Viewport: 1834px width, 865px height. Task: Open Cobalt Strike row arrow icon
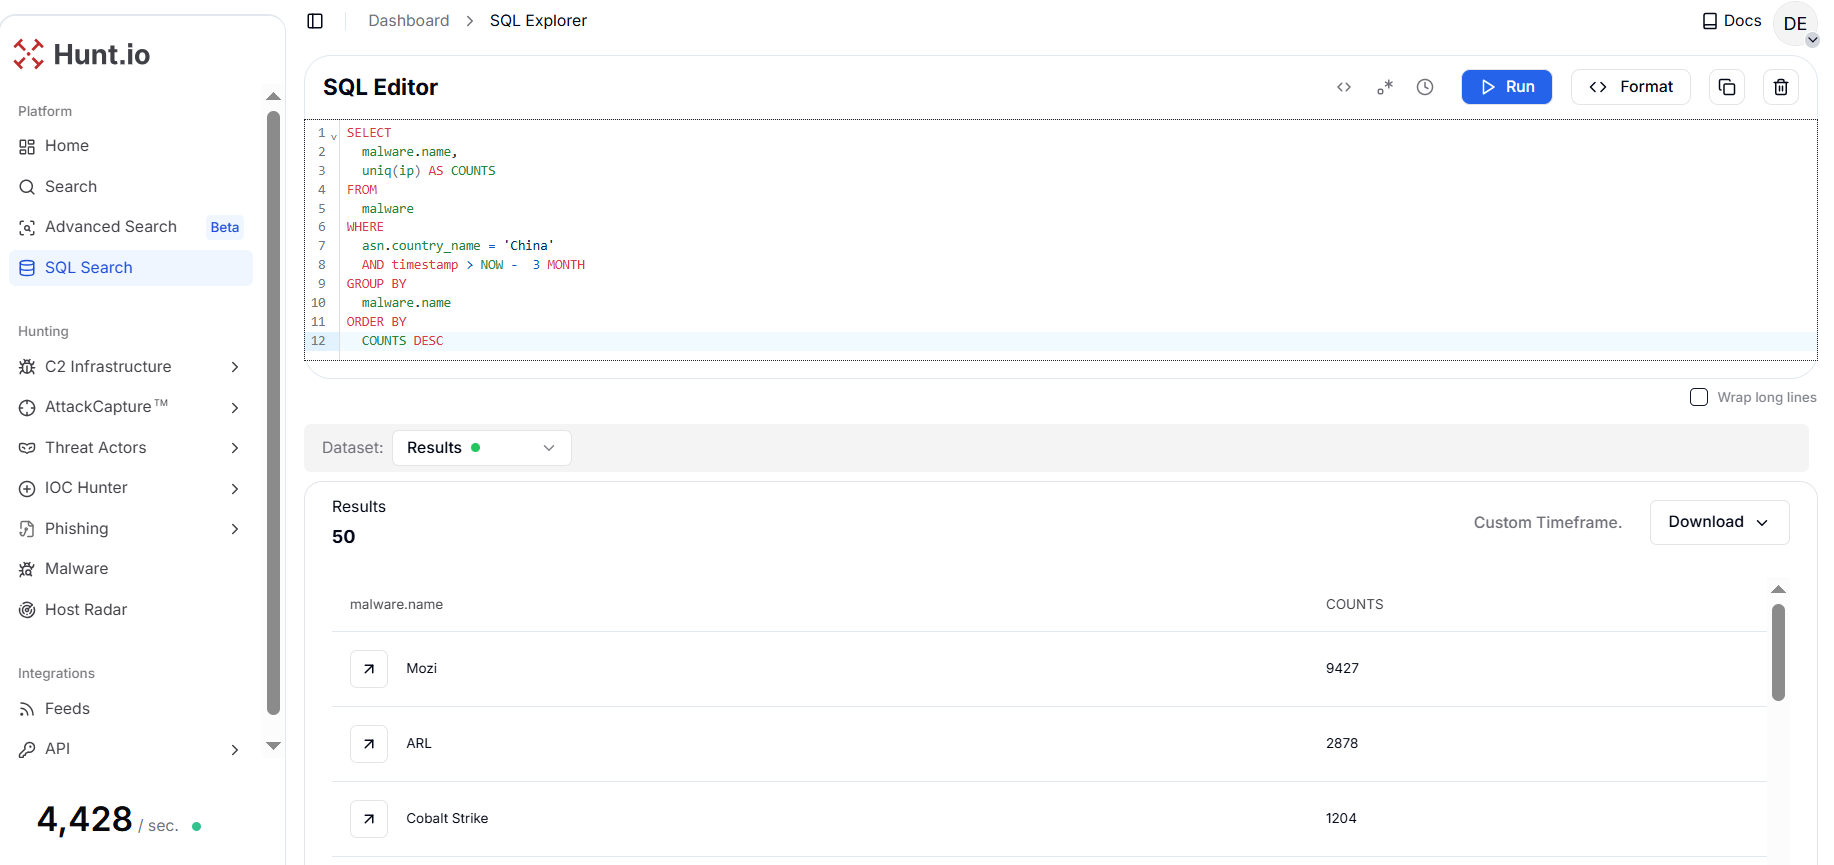(369, 819)
